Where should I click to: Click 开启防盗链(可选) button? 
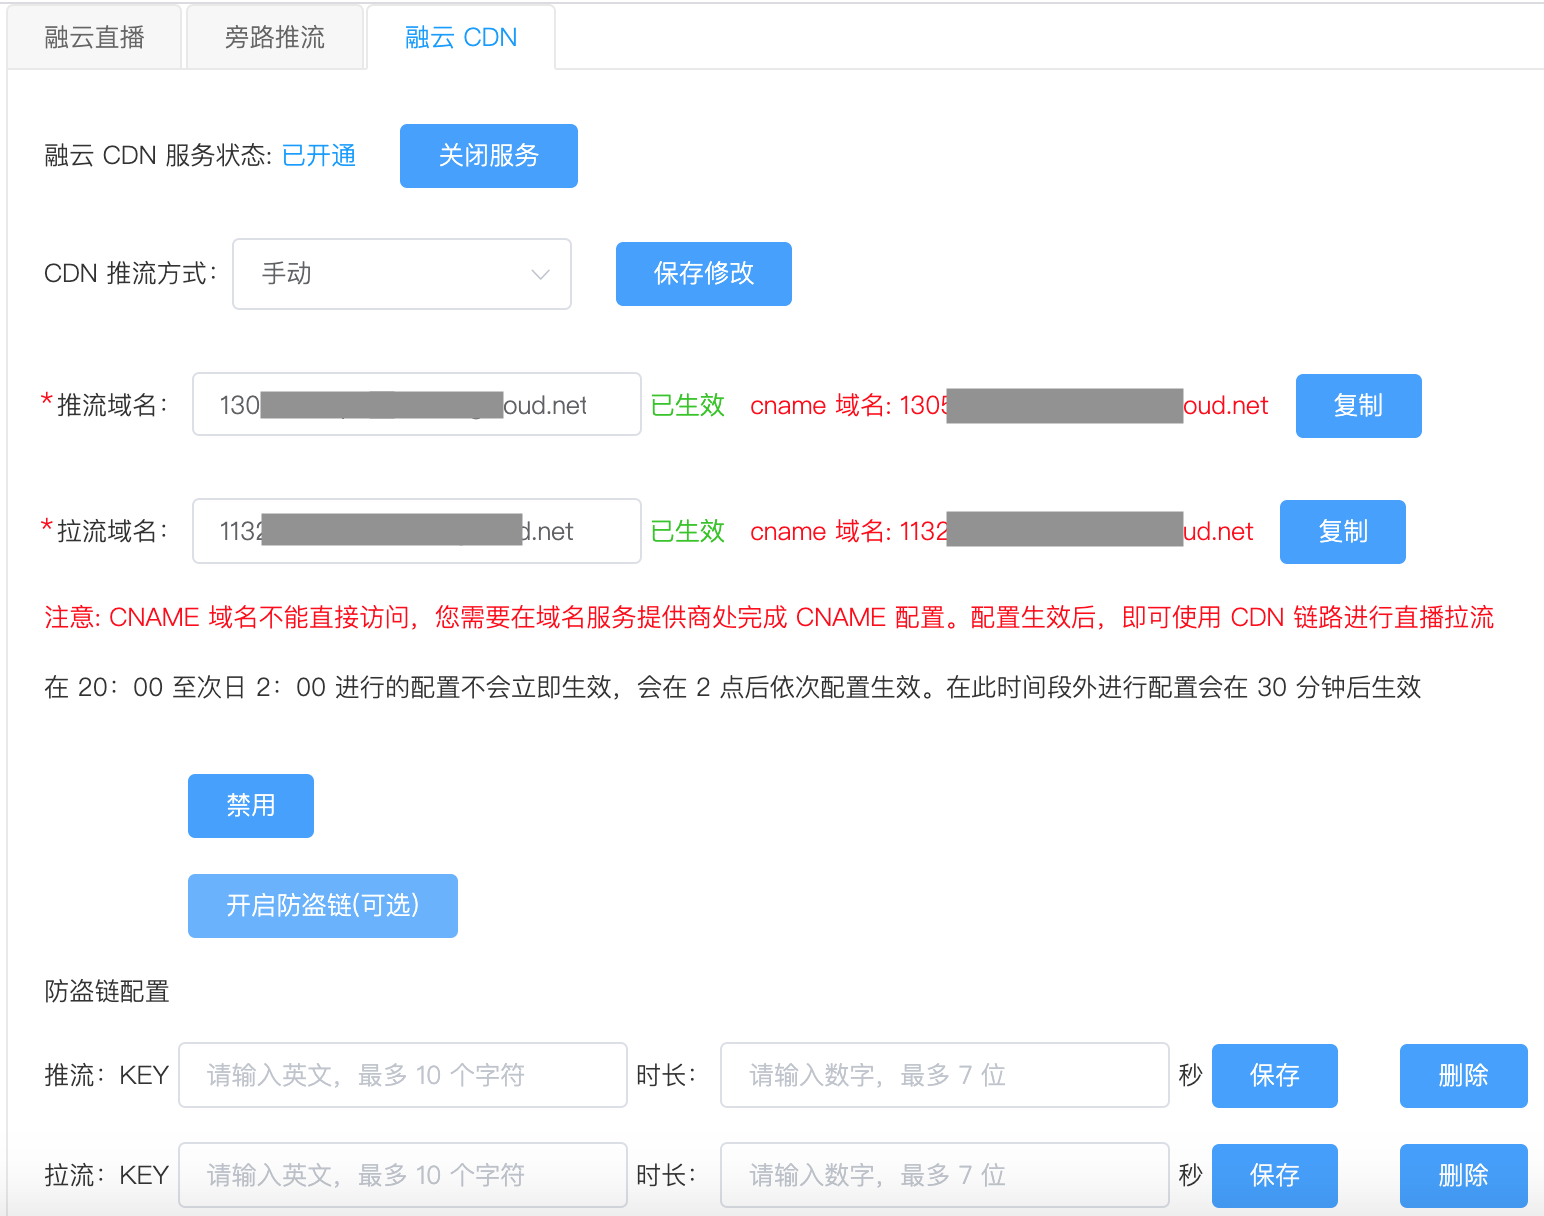pyautogui.click(x=323, y=906)
